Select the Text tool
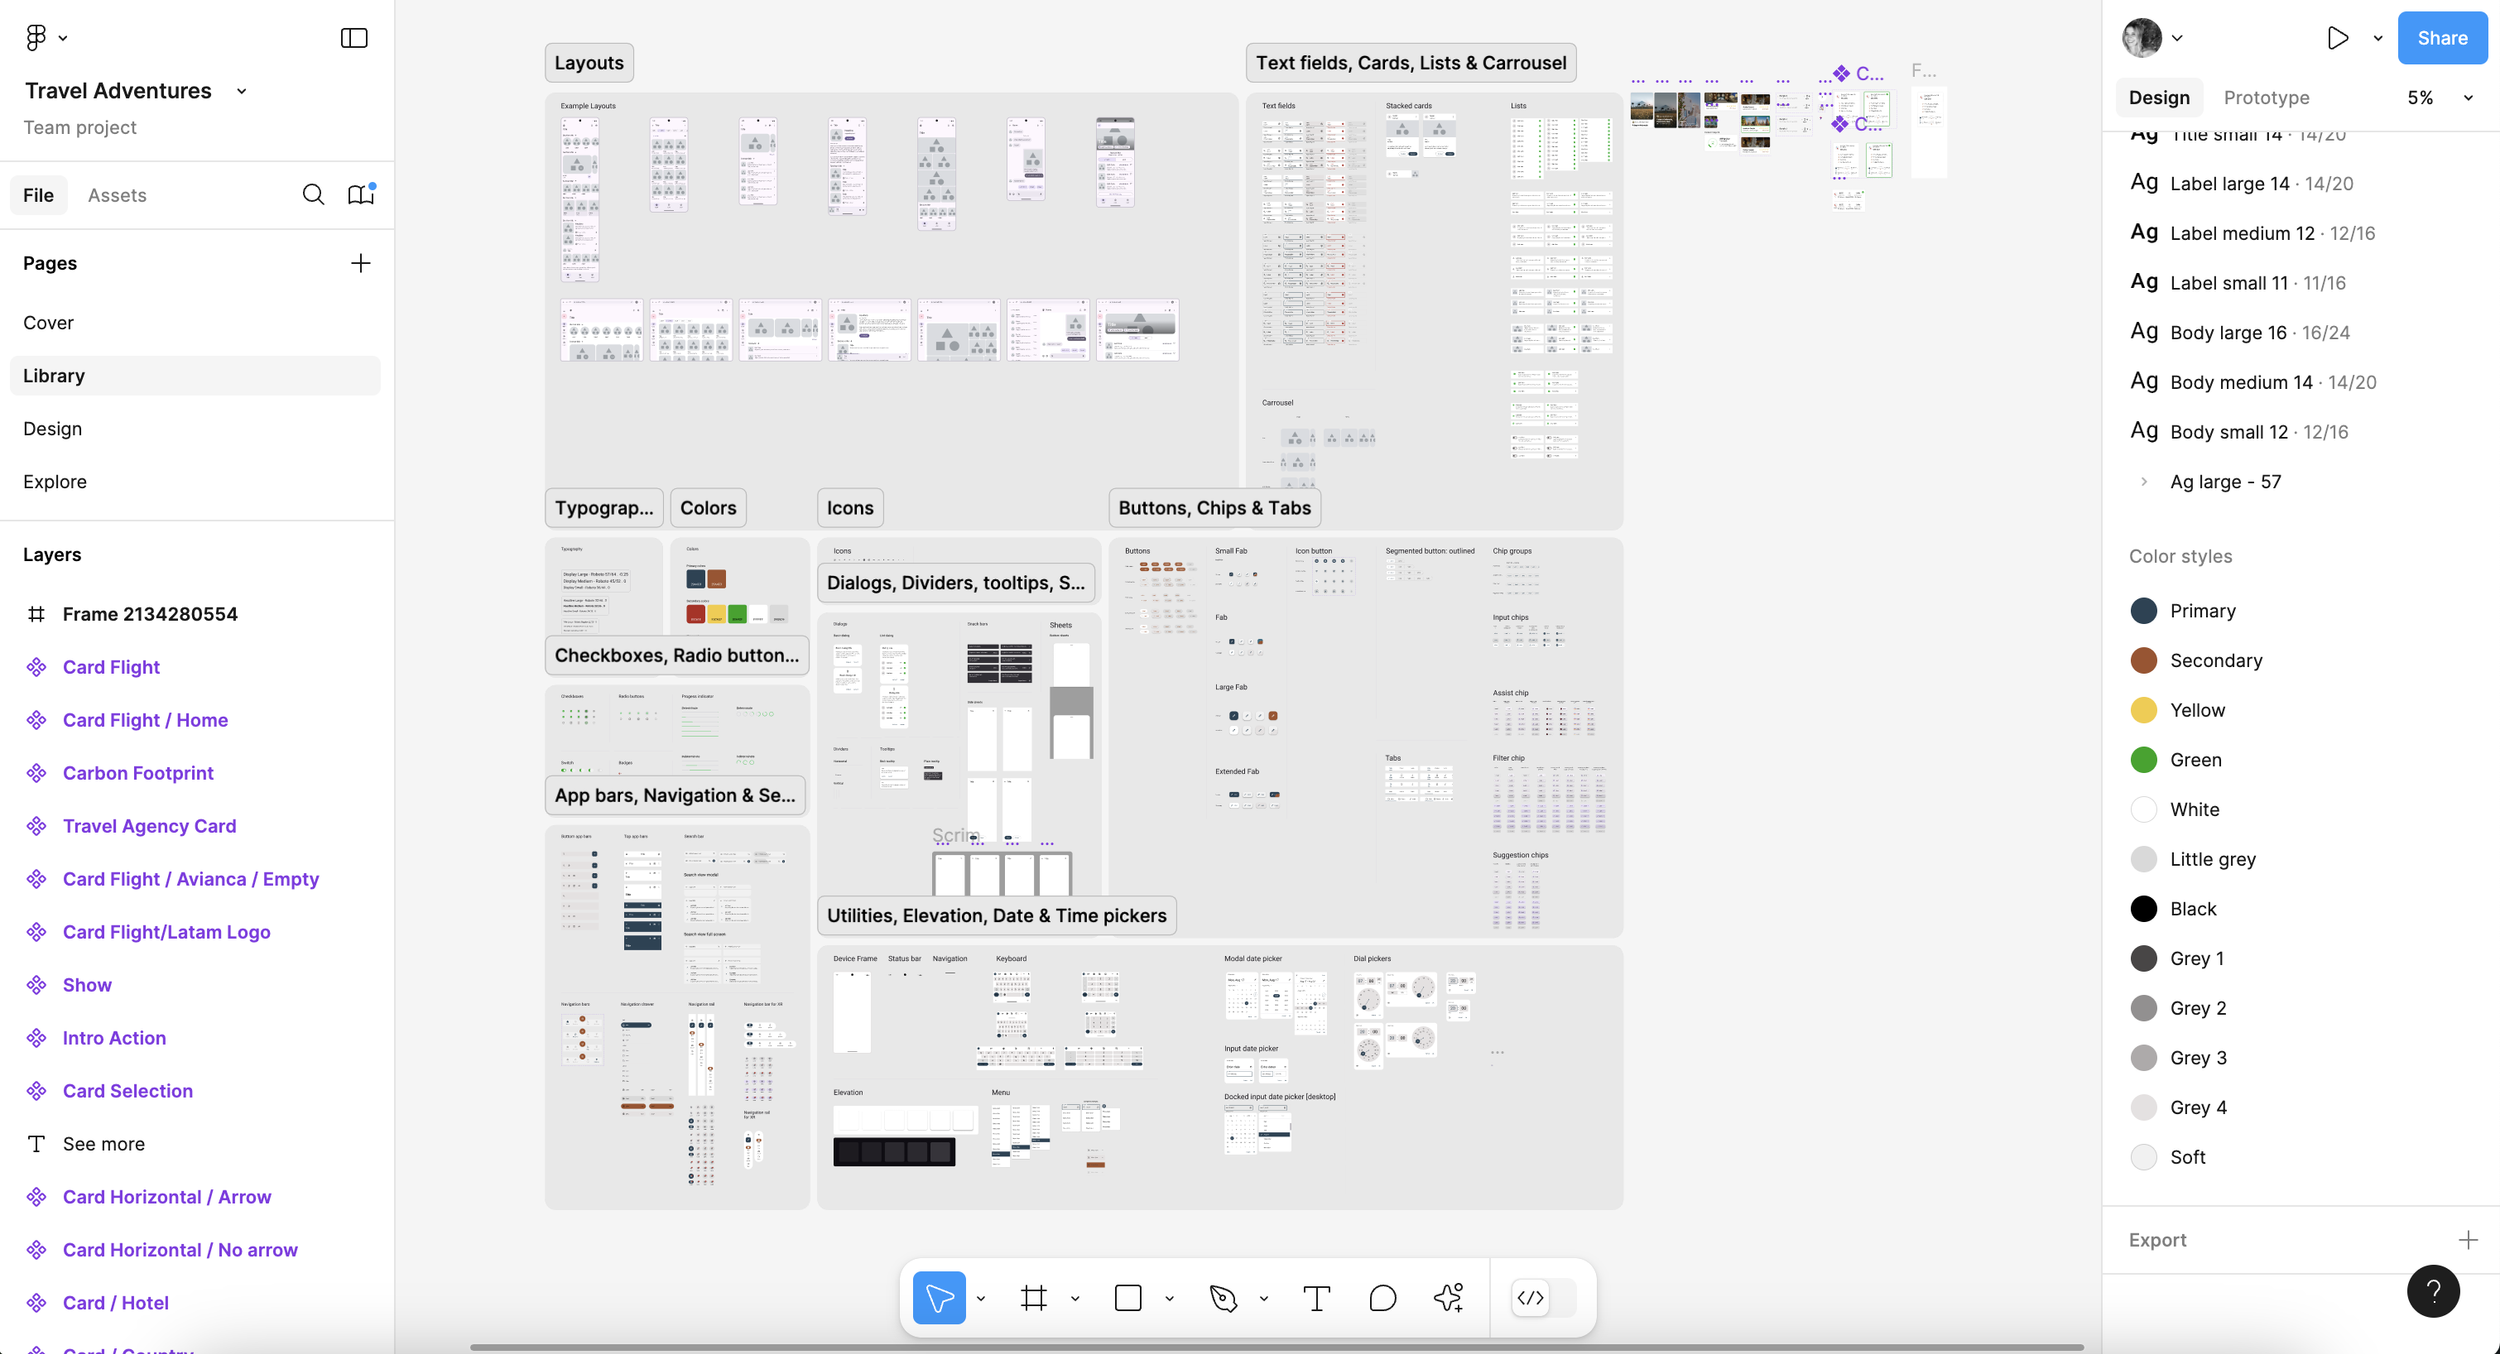 [1317, 1298]
